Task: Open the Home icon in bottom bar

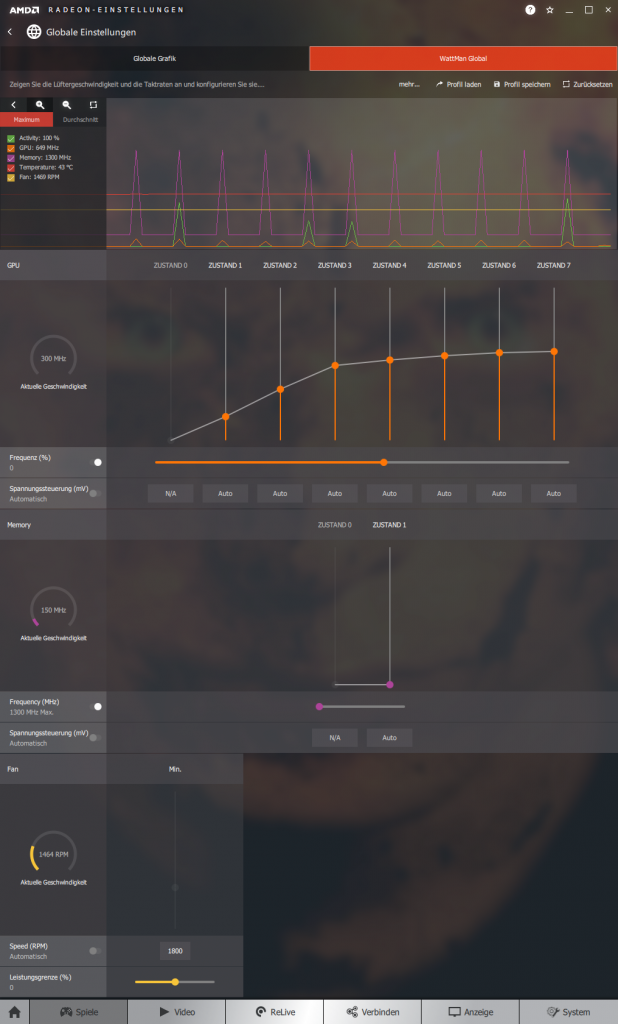Action: pos(14,1012)
